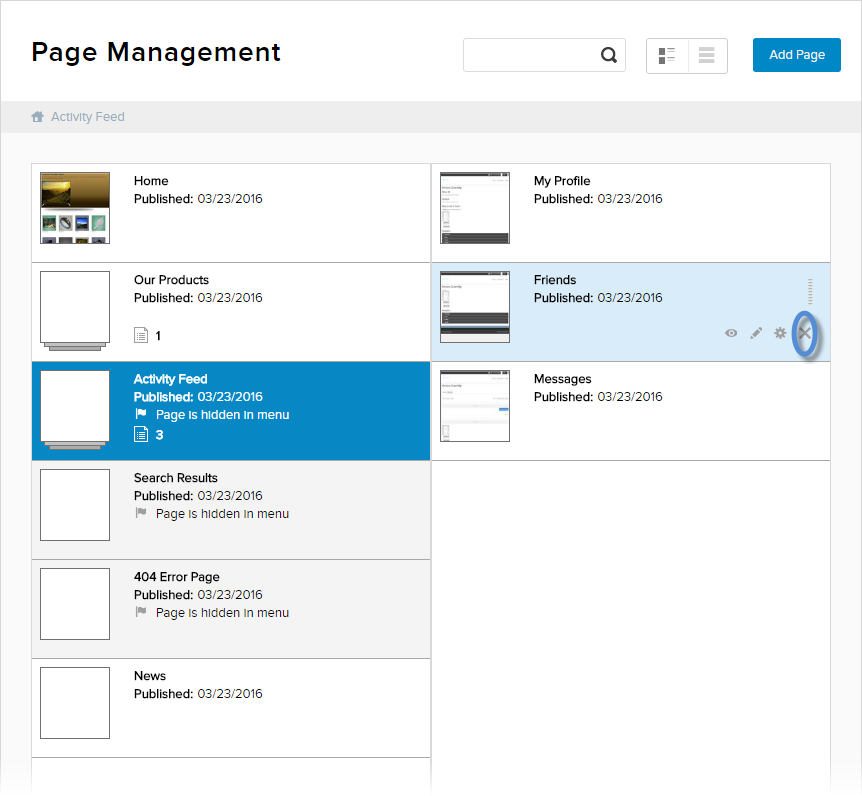Viewport: 862px width, 796px height.
Task: Click the My Profile page title
Action: point(562,181)
